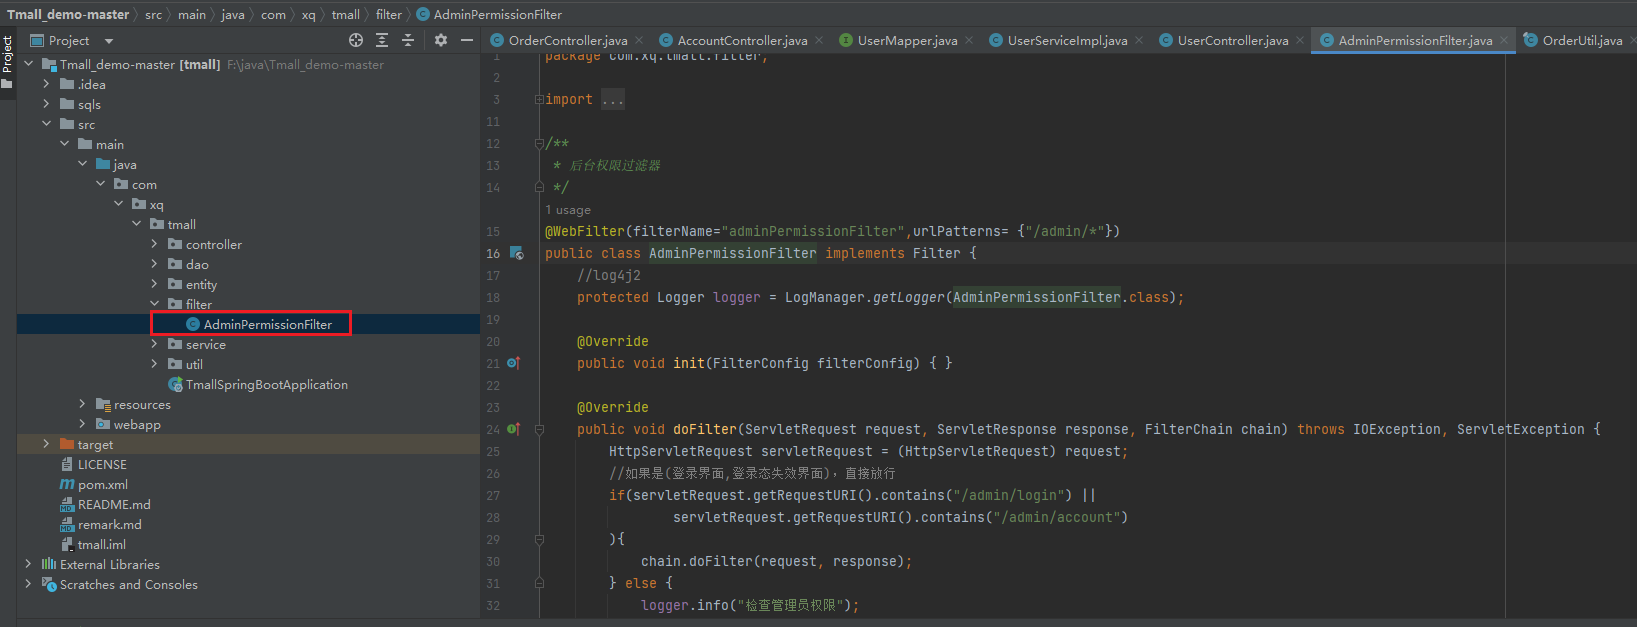The image size is (1637, 627).
Task: Toggle code folding for the import block
Action: (x=539, y=100)
